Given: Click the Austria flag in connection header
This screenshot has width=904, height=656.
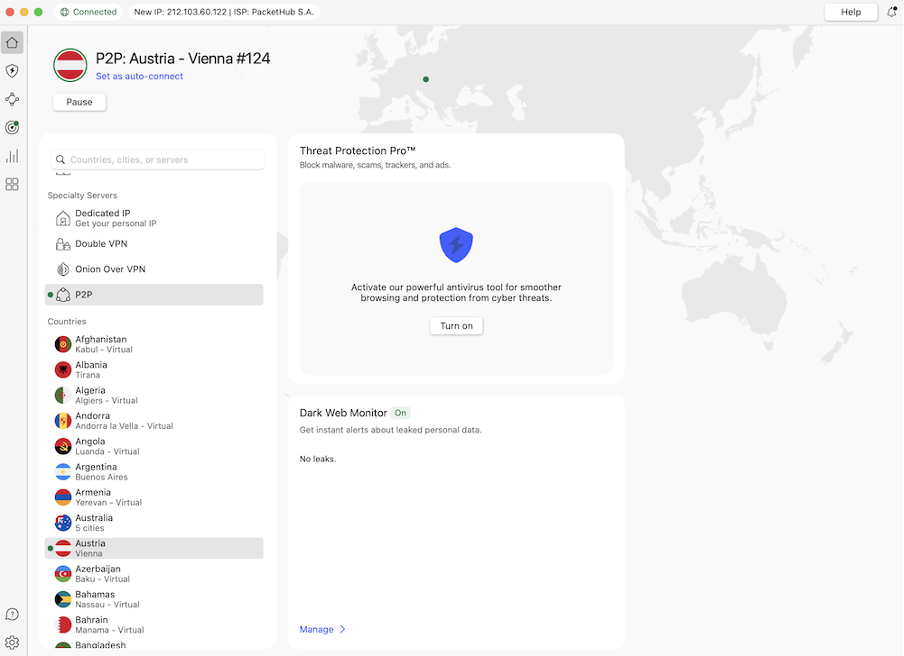Looking at the screenshot, I should tap(70, 65).
